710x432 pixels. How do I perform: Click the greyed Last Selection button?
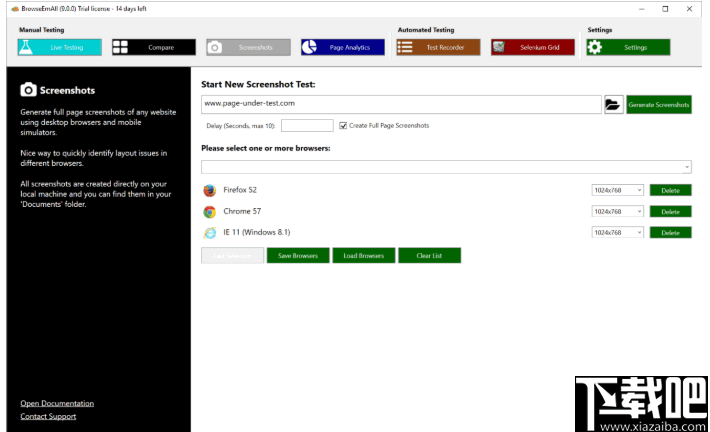232,255
